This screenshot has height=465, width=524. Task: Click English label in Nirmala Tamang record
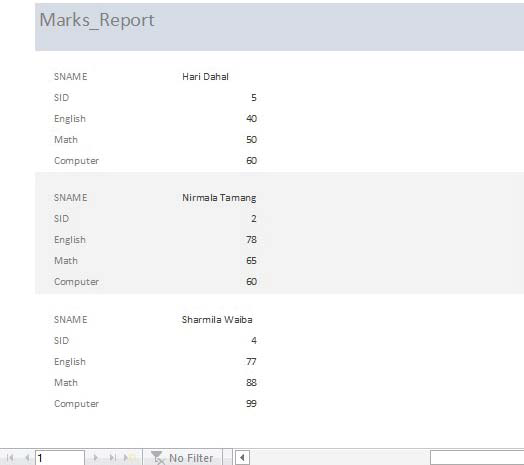pyautogui.click(x=70, y=240)
